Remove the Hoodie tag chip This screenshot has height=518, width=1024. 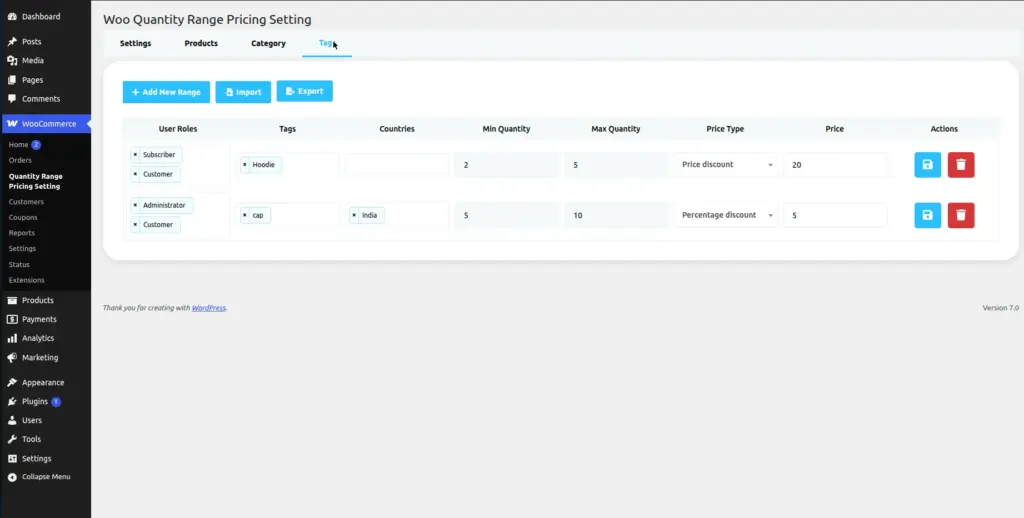click(x=245, y=165)
